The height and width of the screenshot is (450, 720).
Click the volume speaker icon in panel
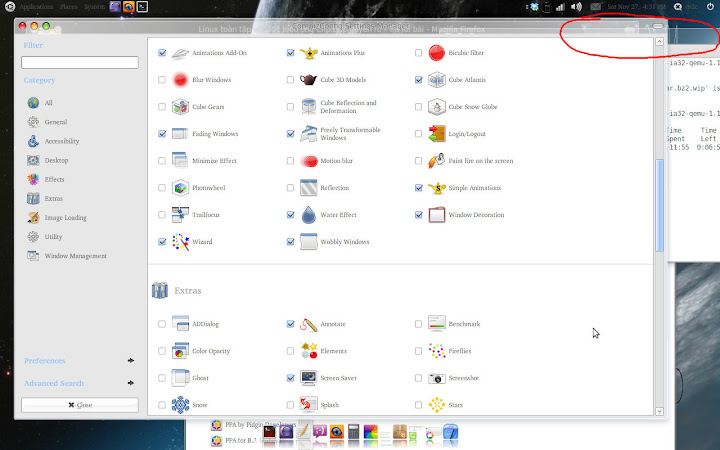coord(576,7)
